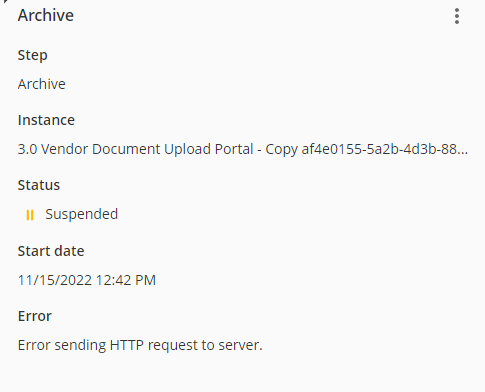Click the Step field label
Screen dimensions: 485x392
click(33, 55)
